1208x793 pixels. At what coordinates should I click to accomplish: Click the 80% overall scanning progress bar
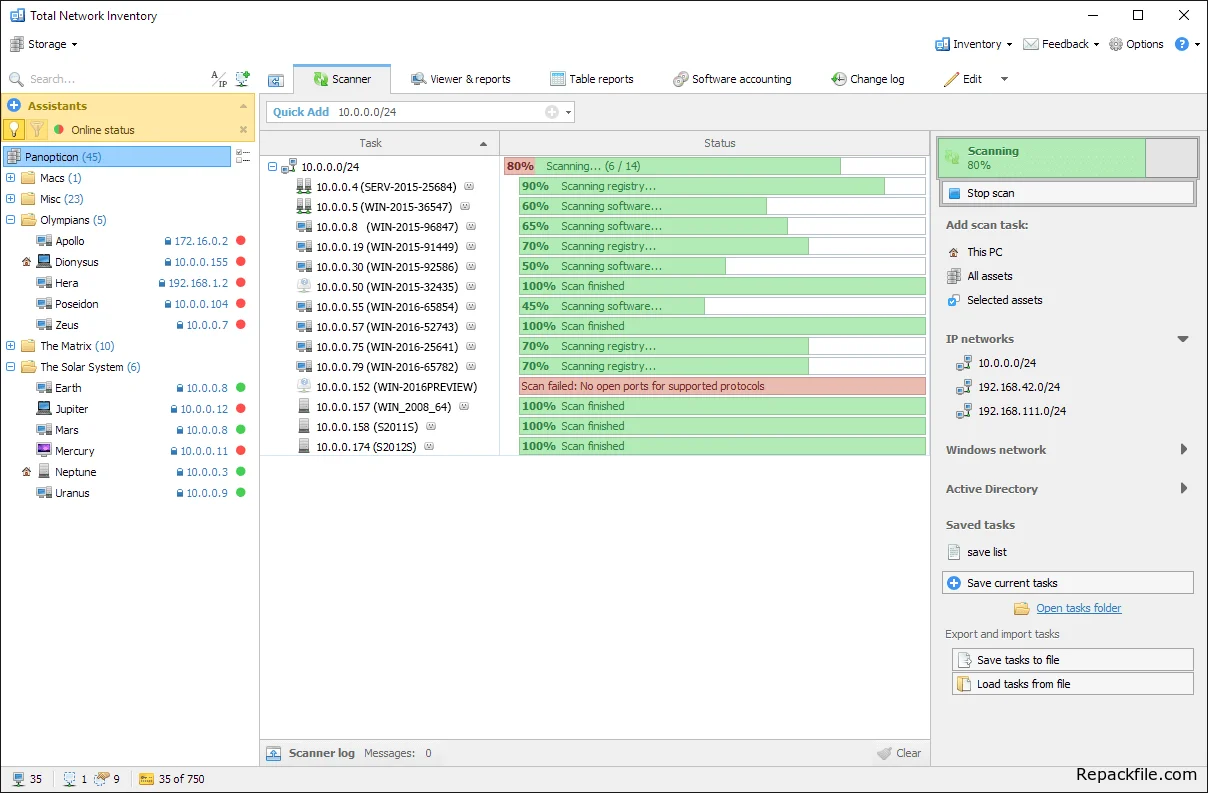[715, 166]
